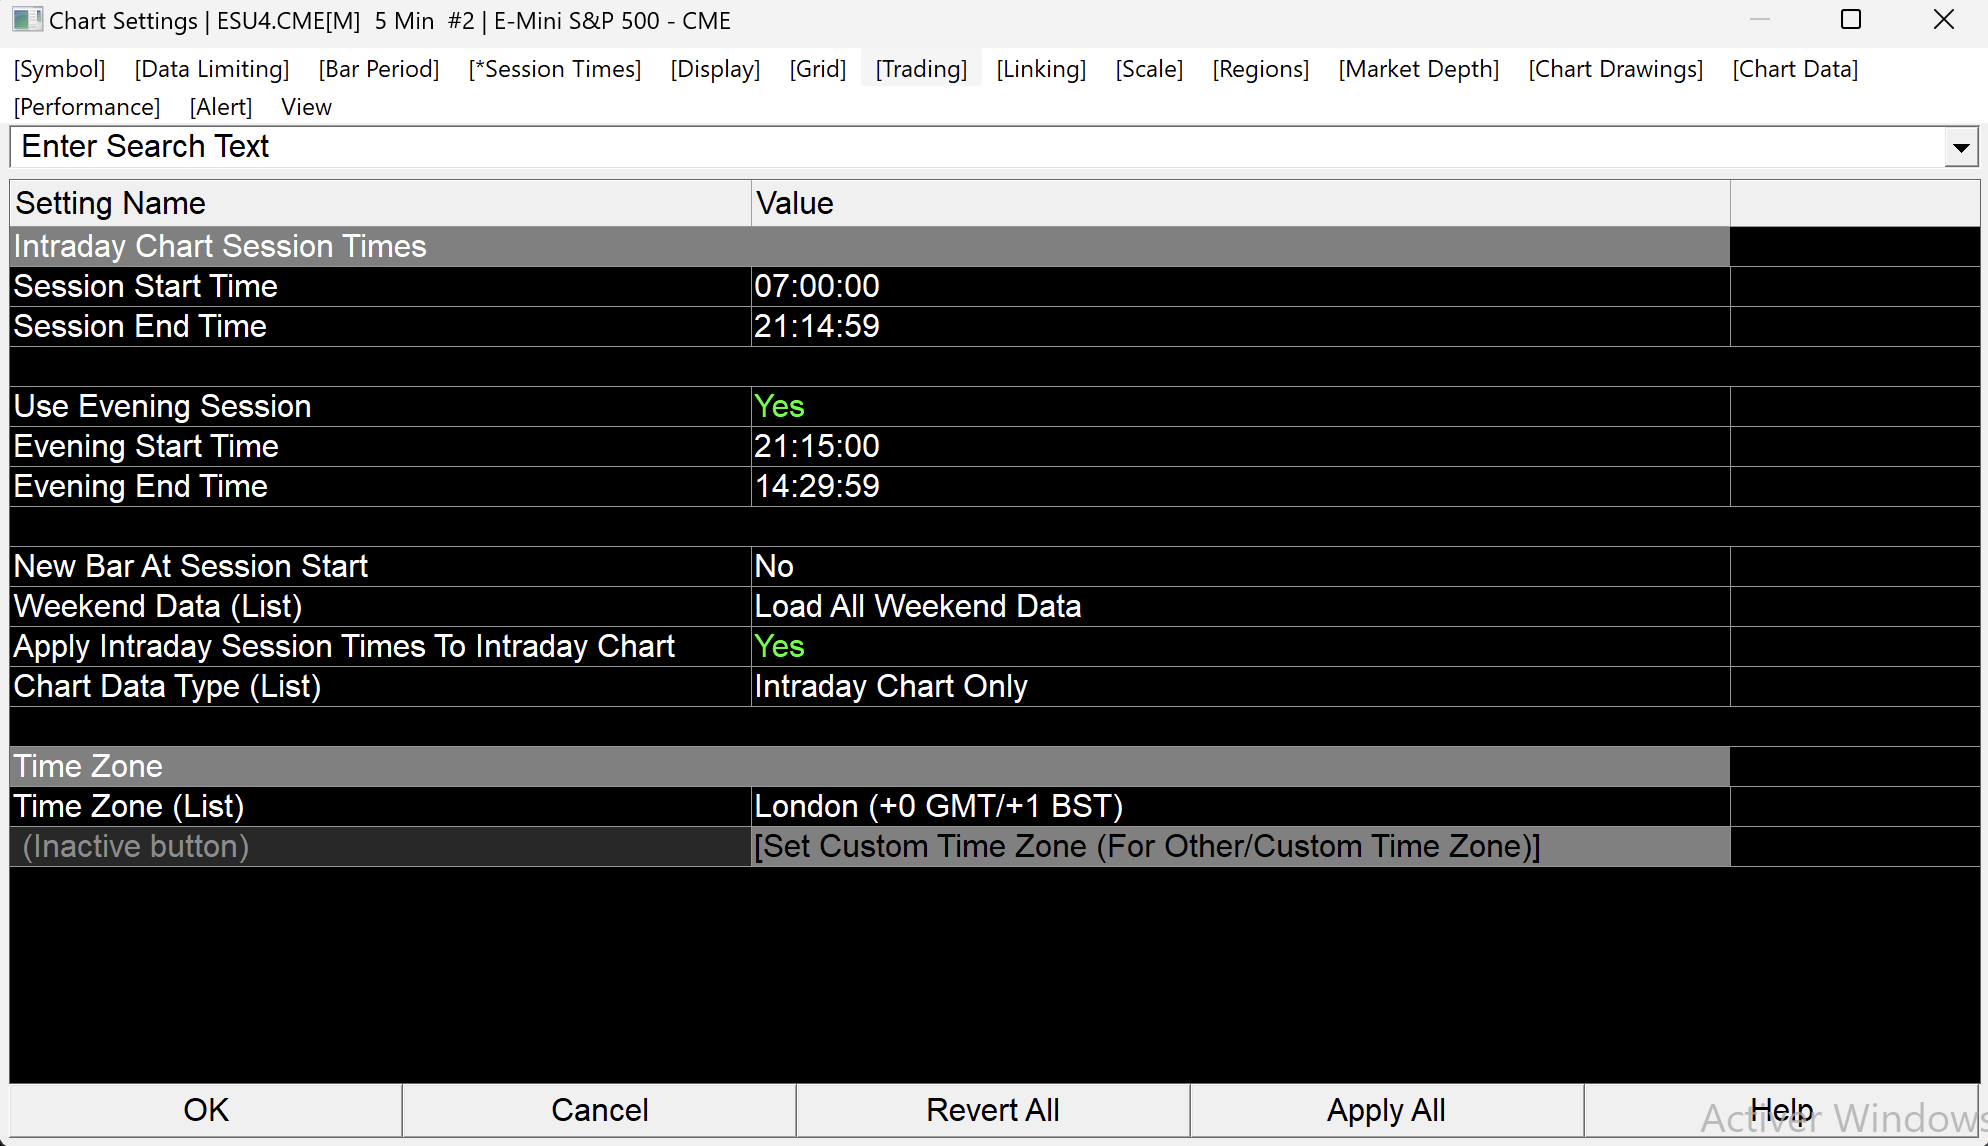Switch to the [Bar Period] tab
Image resolution: width=1988 pixels, height=1146 pixels.
tap(379, 69)
